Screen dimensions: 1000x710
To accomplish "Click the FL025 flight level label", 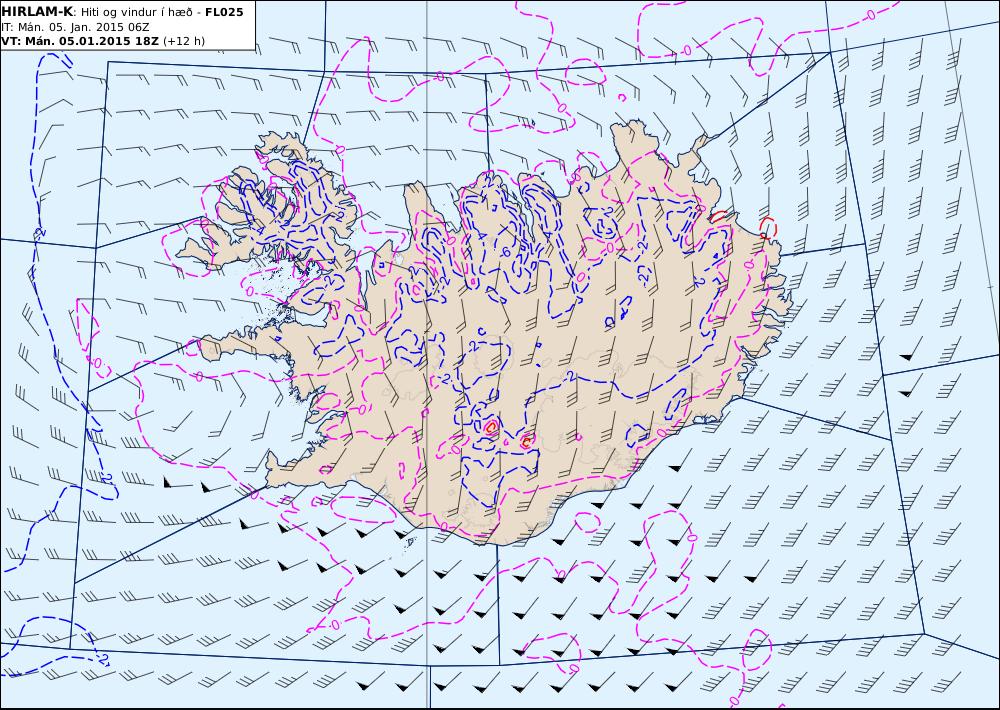I will click(x=224, y=12).
